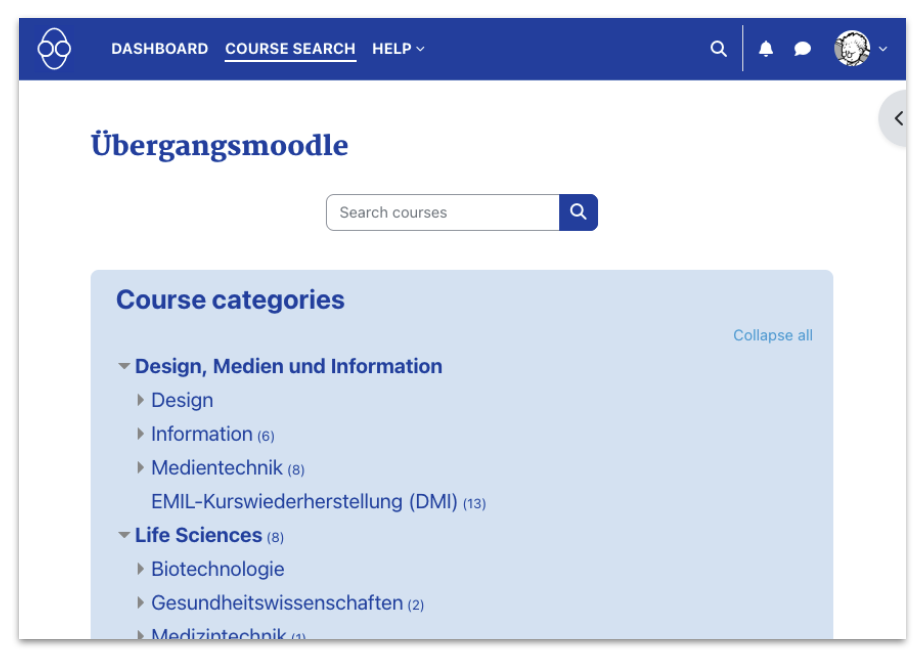This screenshot has height=659, width=923.
Task: Expand the Information subcategory arrow
Action: tap(141, 435)
